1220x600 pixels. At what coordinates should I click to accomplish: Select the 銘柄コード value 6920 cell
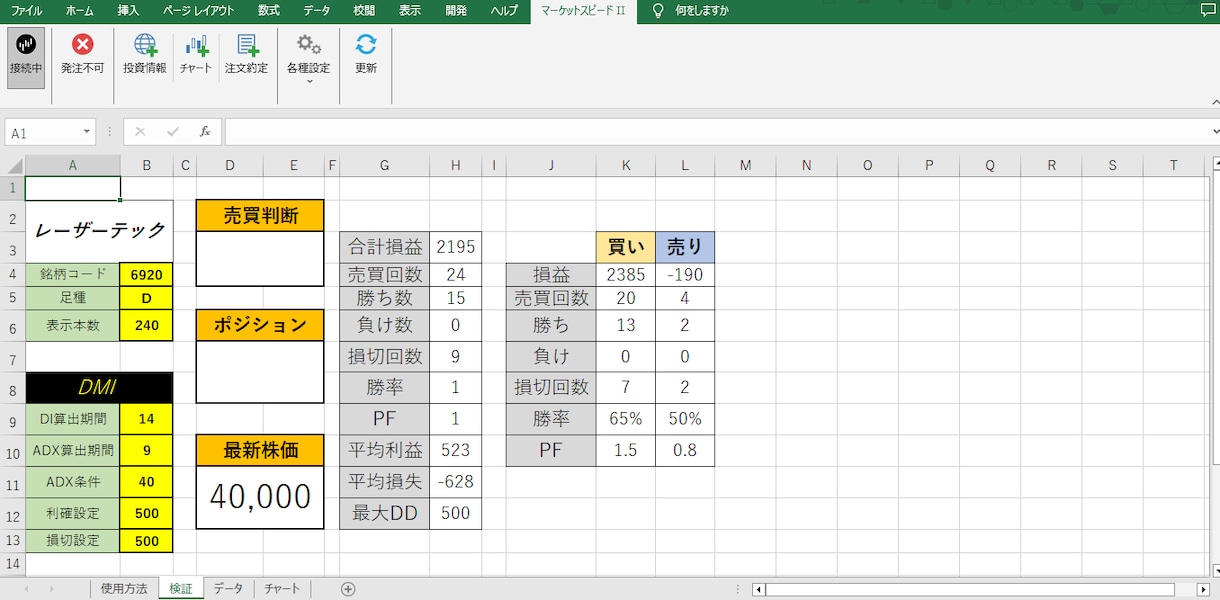click(x=146, y=274)
